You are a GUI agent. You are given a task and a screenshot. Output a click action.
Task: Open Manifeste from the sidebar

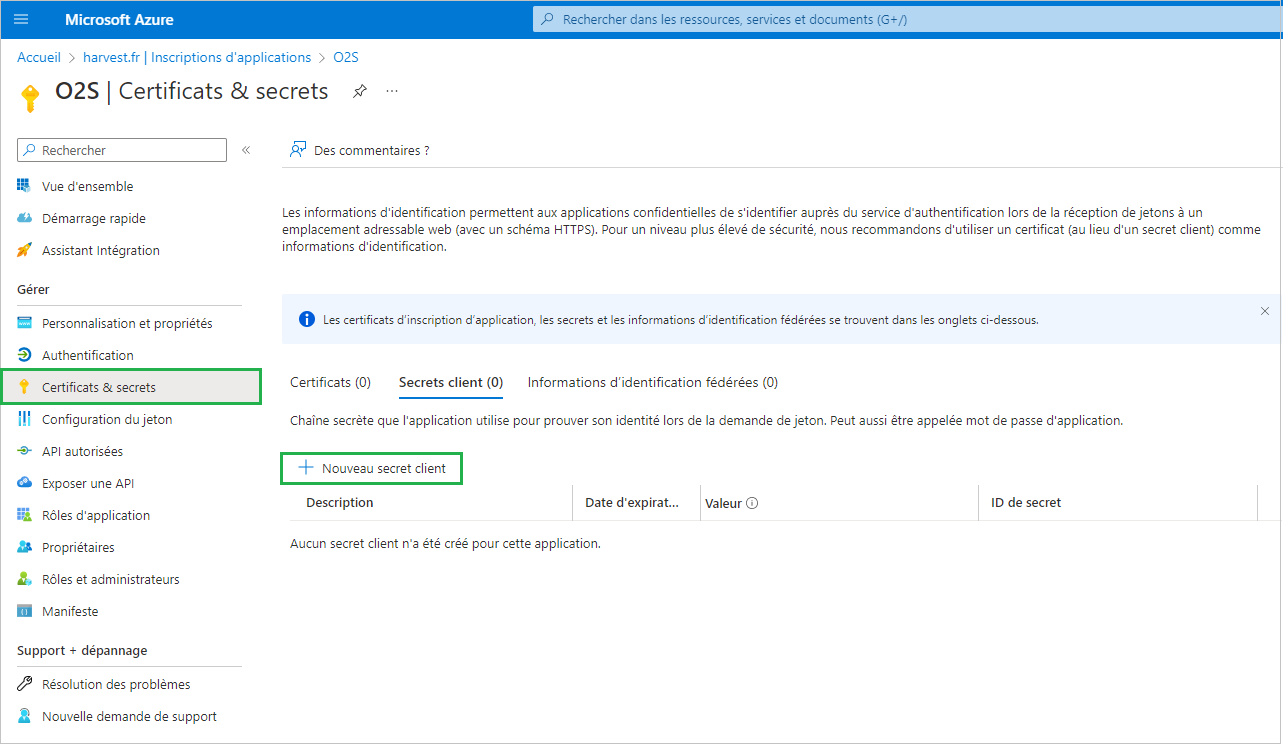coord(70,611)
